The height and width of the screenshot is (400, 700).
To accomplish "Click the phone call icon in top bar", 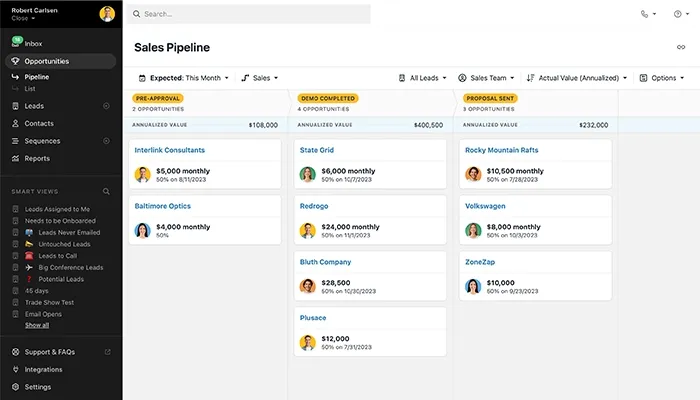I will [645, 14].
